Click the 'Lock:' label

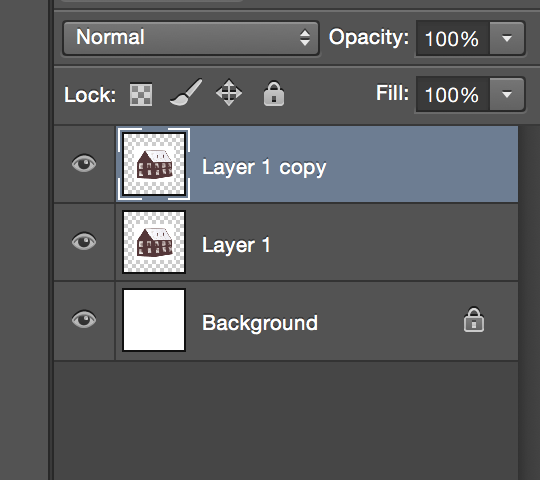click(90, 95)
